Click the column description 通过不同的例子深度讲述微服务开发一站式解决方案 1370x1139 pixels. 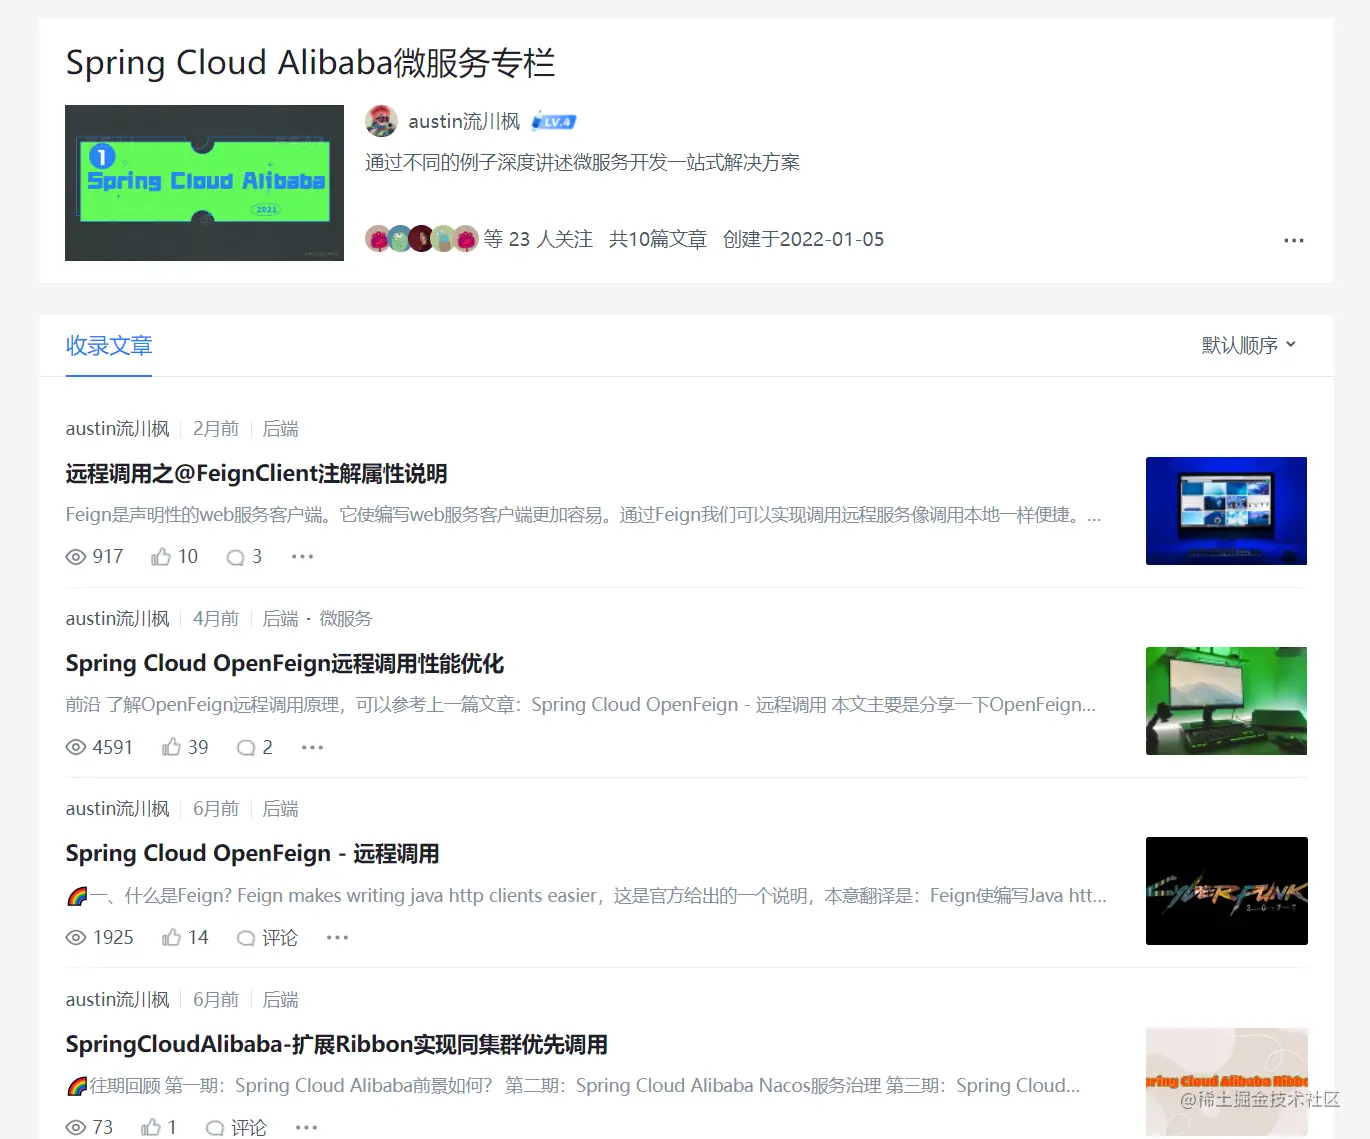tap(582, 162)
